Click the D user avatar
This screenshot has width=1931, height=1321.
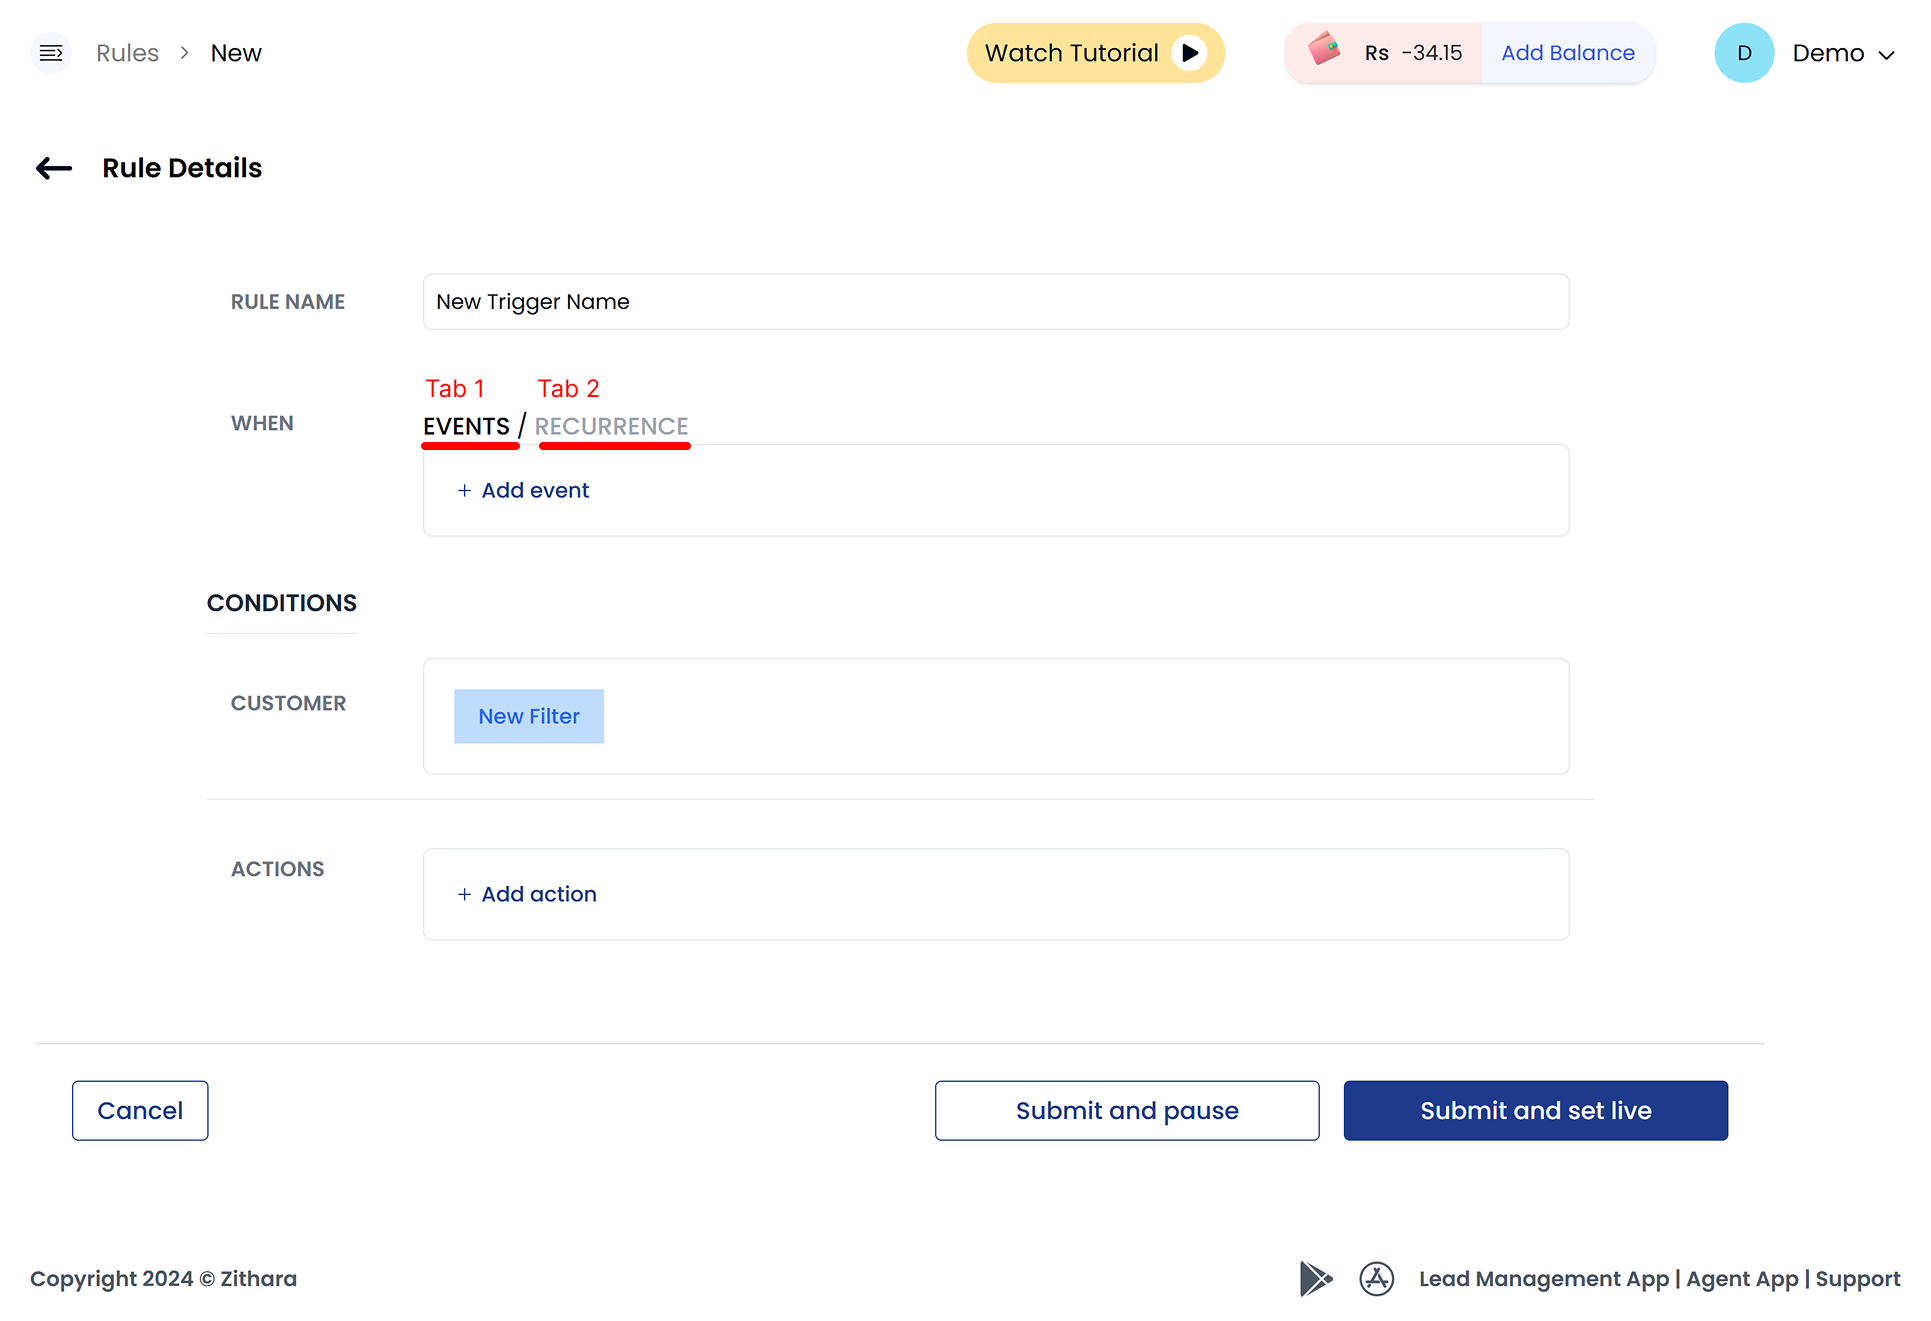[x=1744, y=53]
